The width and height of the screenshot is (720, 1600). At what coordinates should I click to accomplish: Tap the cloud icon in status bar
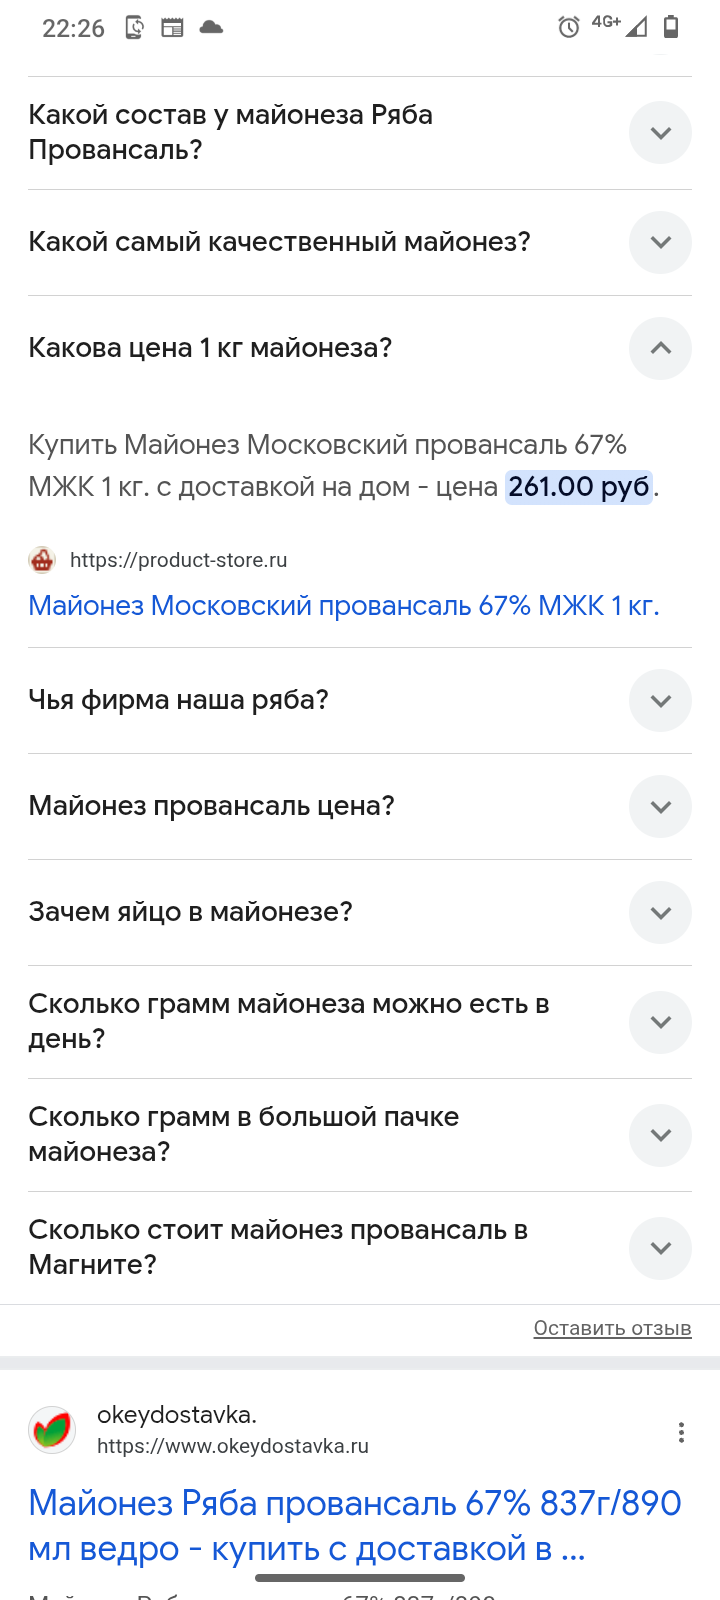pos(211,27)
